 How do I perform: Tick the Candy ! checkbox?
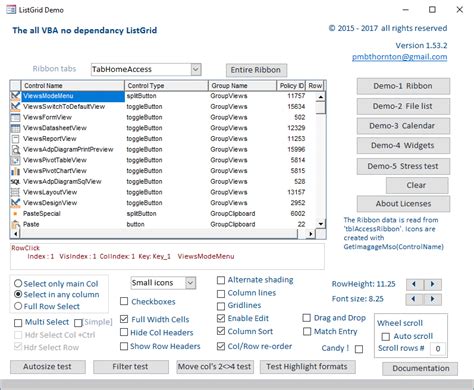(359, 349)
